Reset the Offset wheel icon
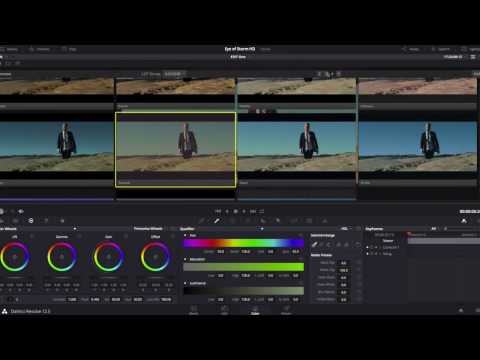The image size is (480, 360). pyautogui.click(x=172, y=236)
